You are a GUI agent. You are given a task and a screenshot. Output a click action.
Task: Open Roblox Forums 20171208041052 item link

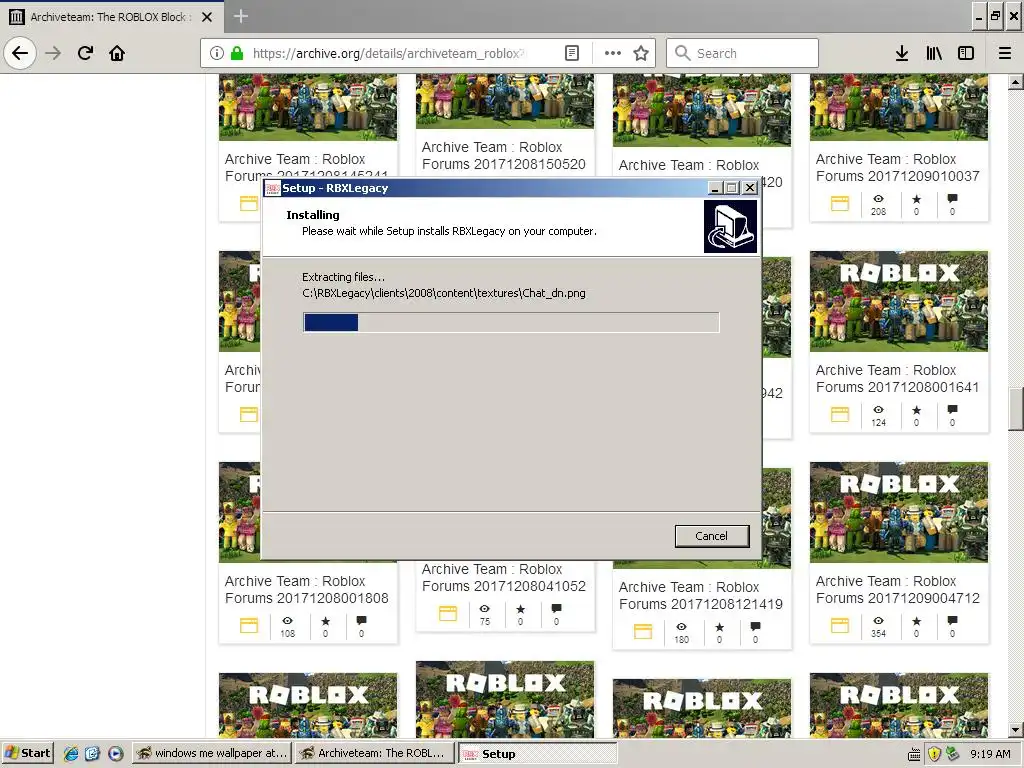pos(504,577)
